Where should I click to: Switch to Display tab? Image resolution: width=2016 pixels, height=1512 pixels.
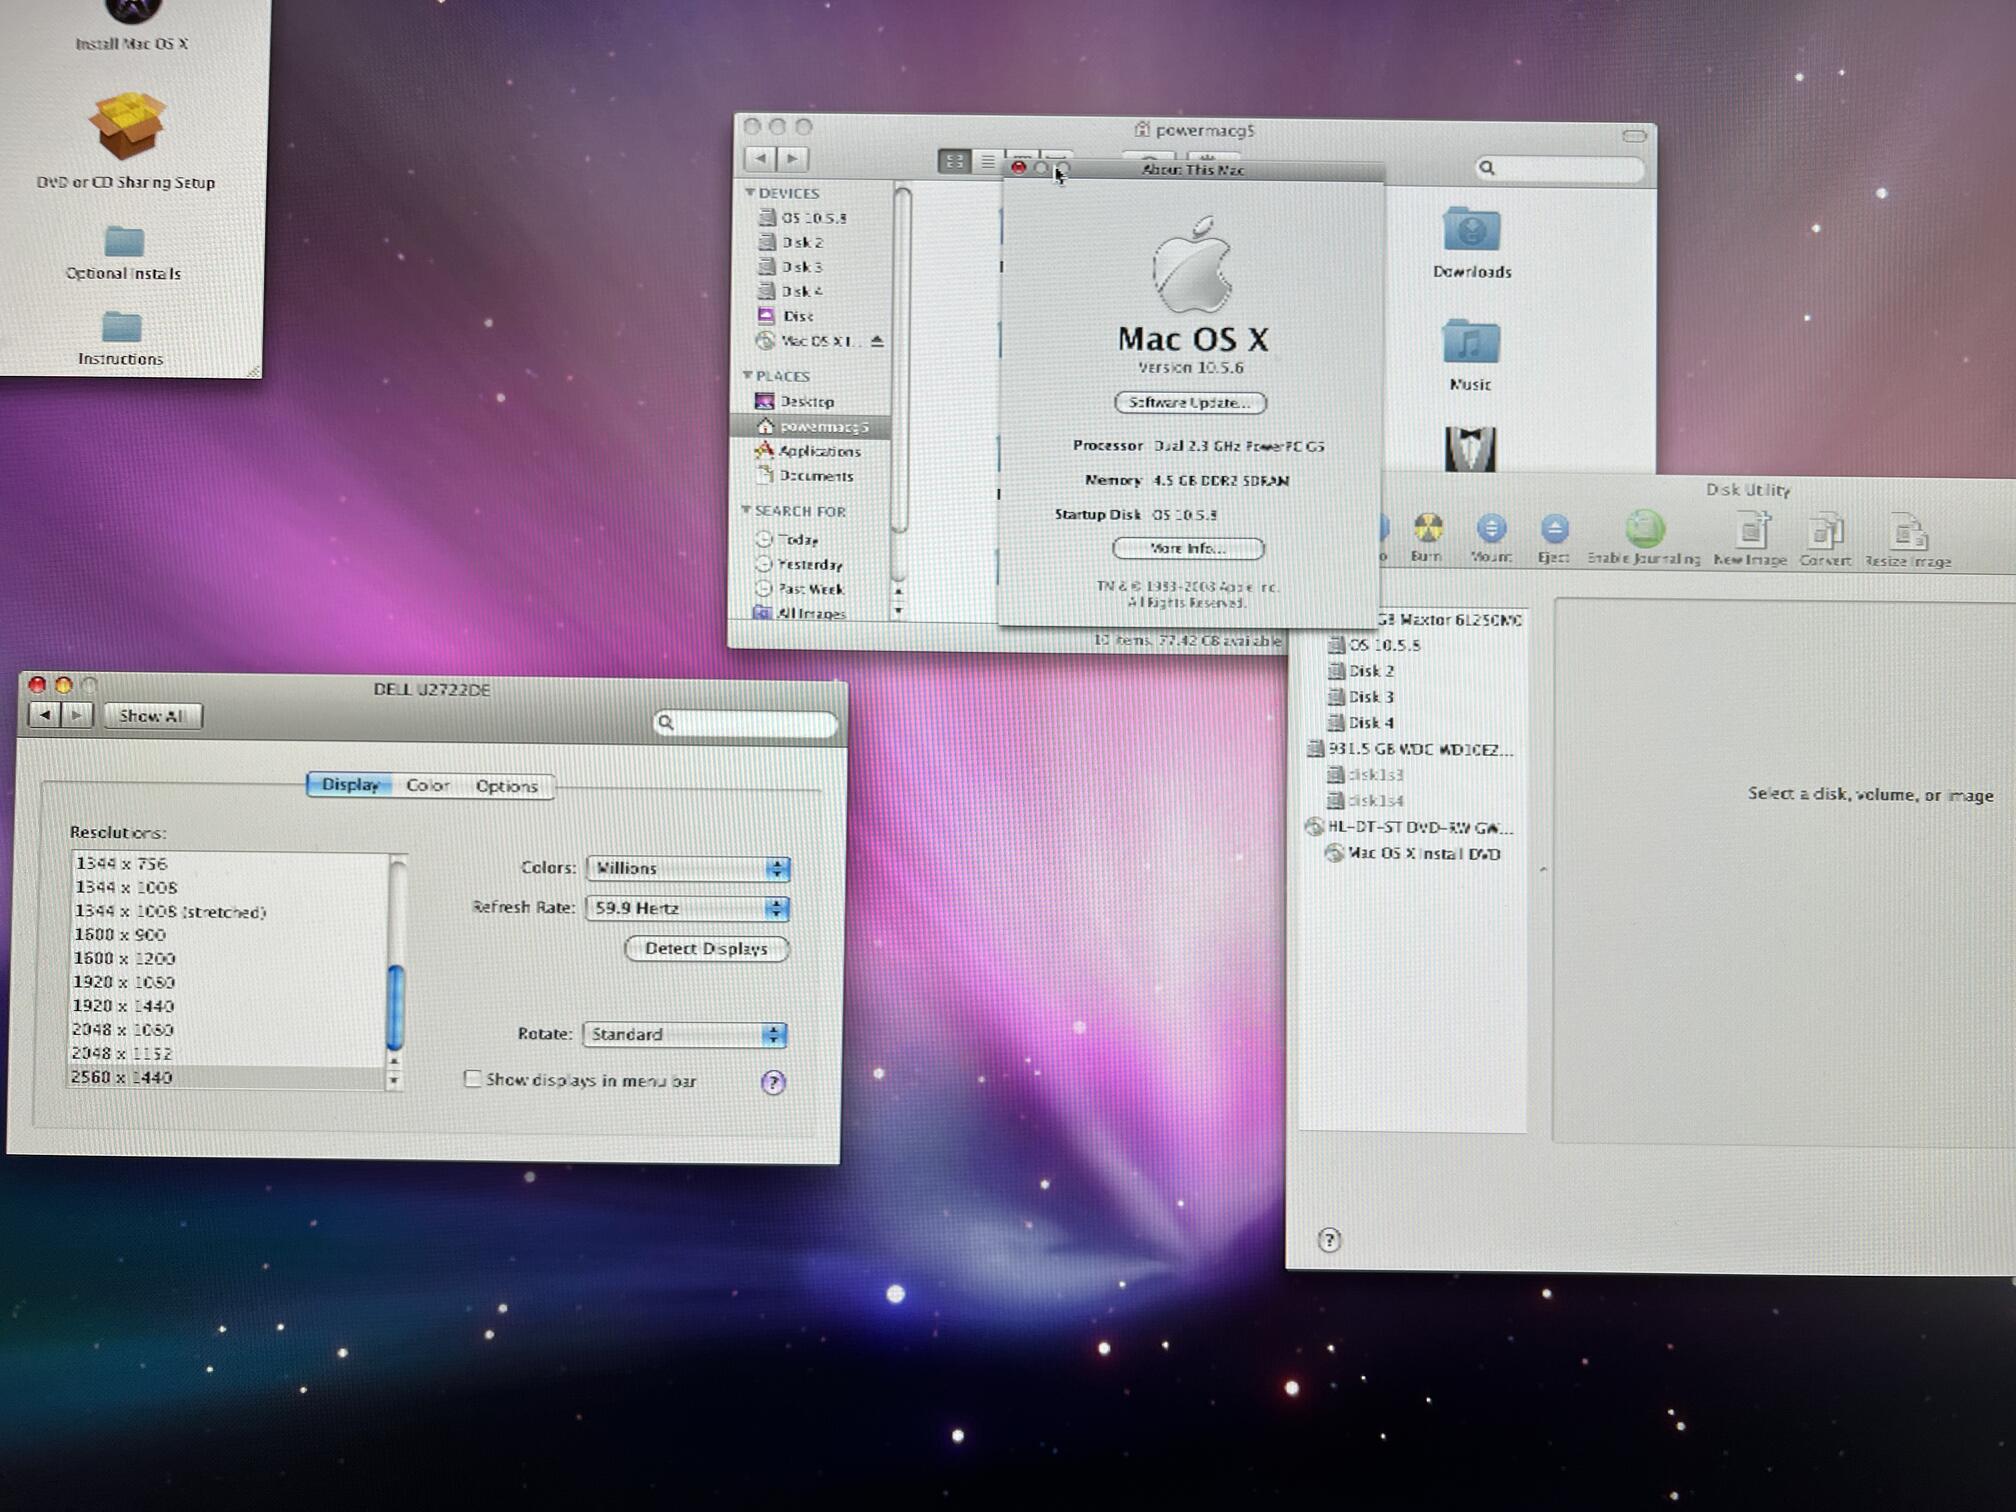(x=350, y=785)
